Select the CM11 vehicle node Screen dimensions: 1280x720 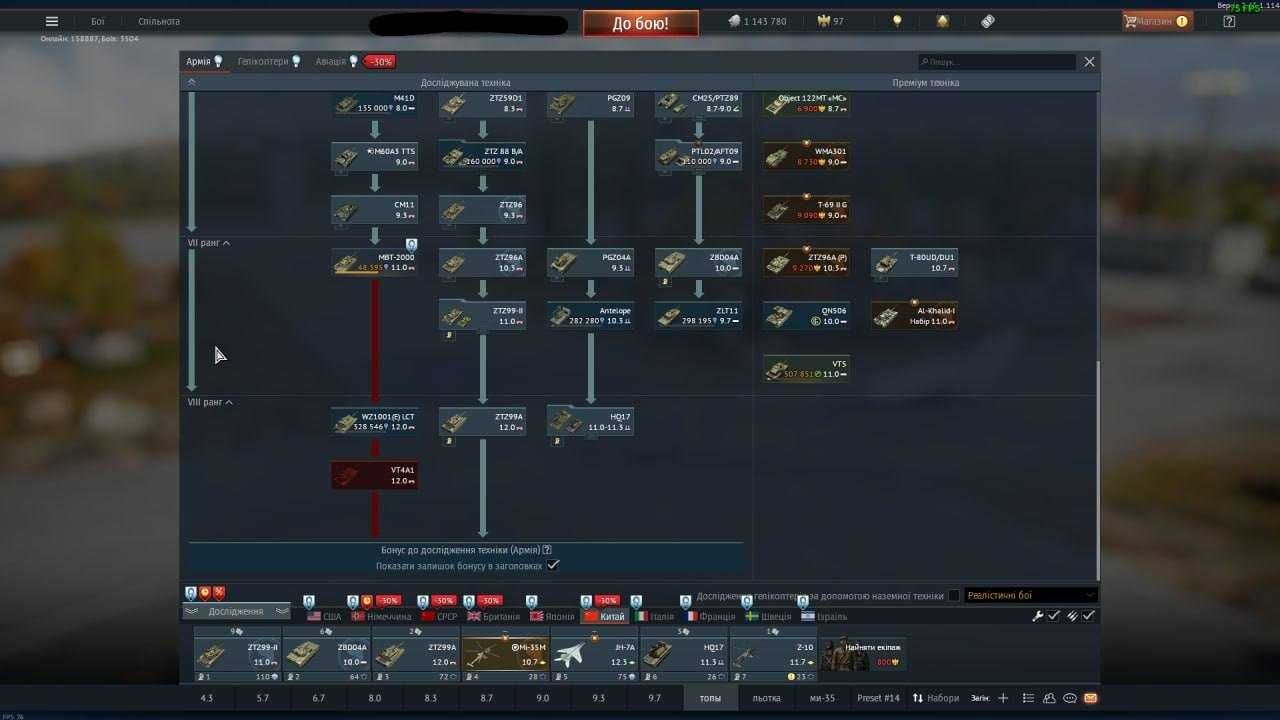click(x=375, y=210)
